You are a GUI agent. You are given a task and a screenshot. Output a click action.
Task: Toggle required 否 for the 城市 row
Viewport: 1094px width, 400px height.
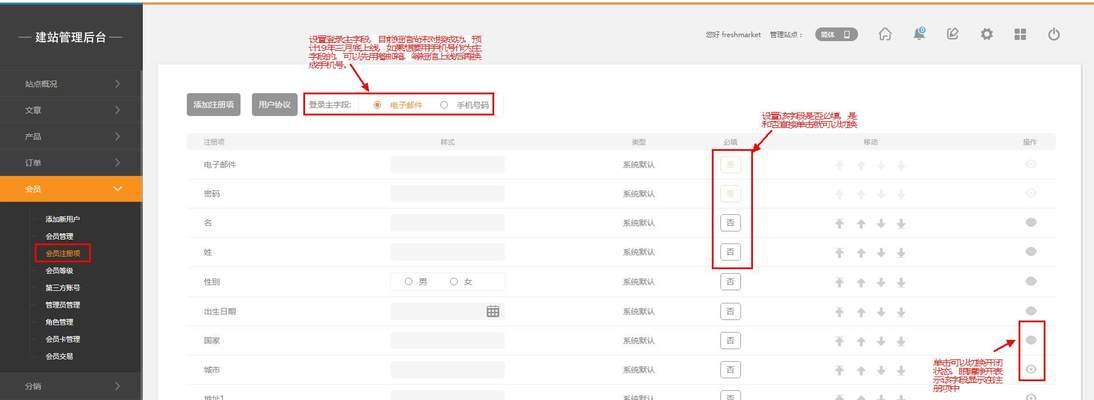coord(730,369)
